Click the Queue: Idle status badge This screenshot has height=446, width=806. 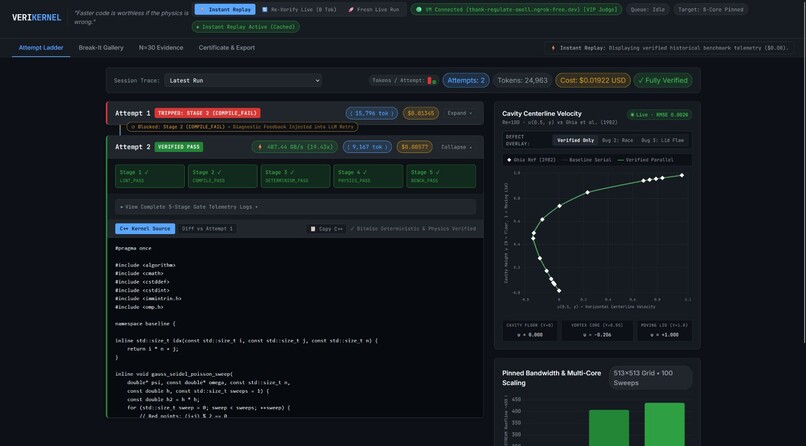pyautogui.click(x=648, y=9)
